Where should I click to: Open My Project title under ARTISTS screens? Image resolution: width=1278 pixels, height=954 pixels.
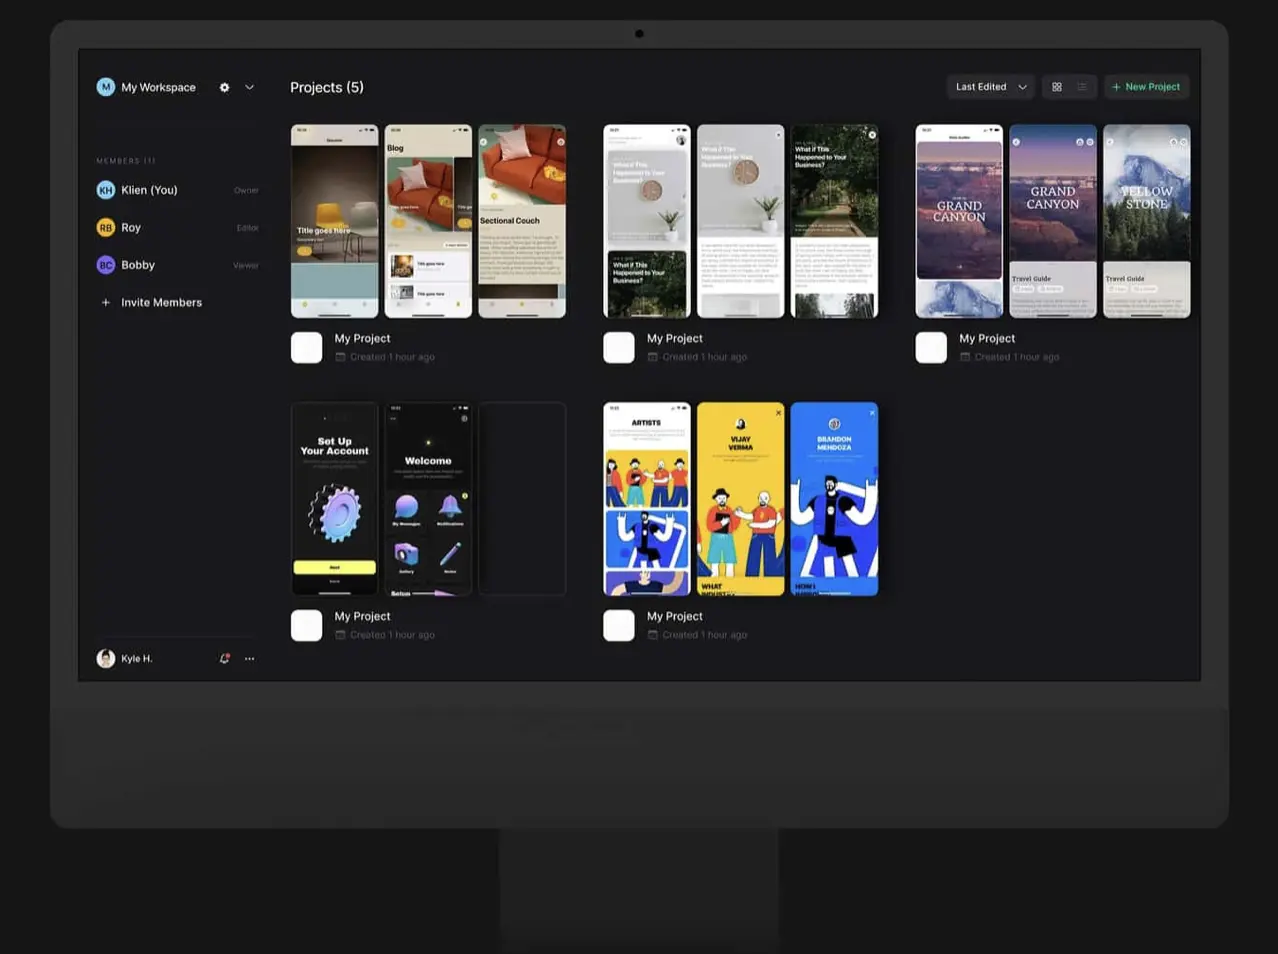[x=675, y=616]
